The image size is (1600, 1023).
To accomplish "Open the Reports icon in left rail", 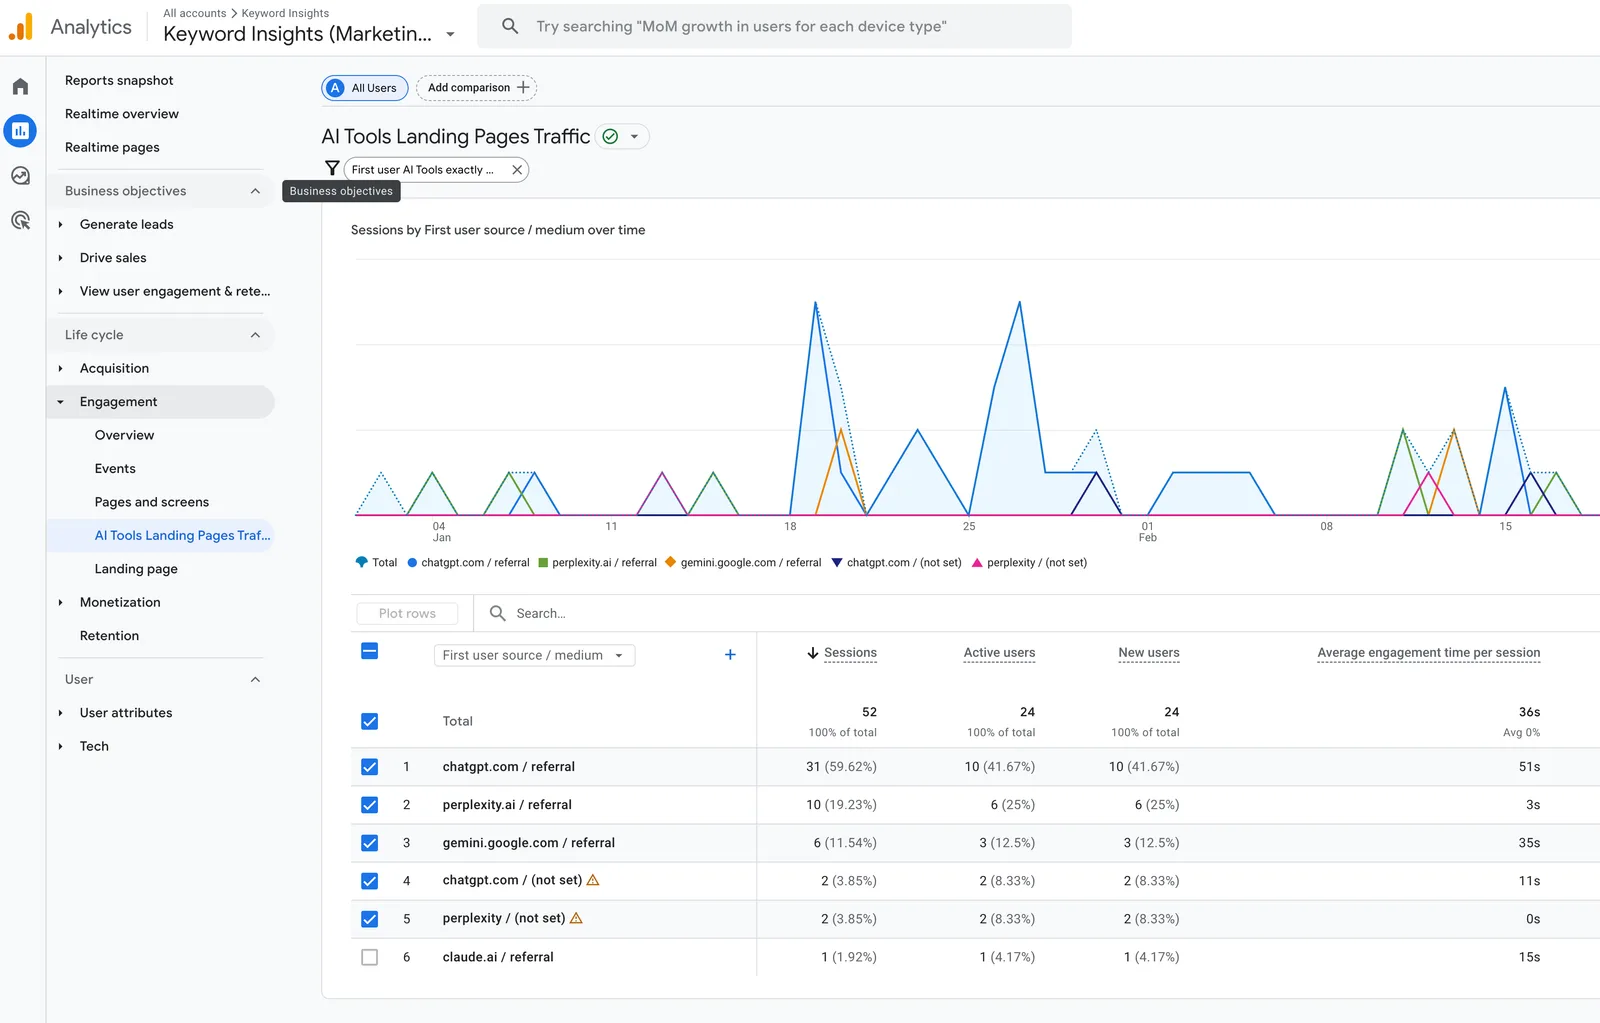I will tap(20, 131).
